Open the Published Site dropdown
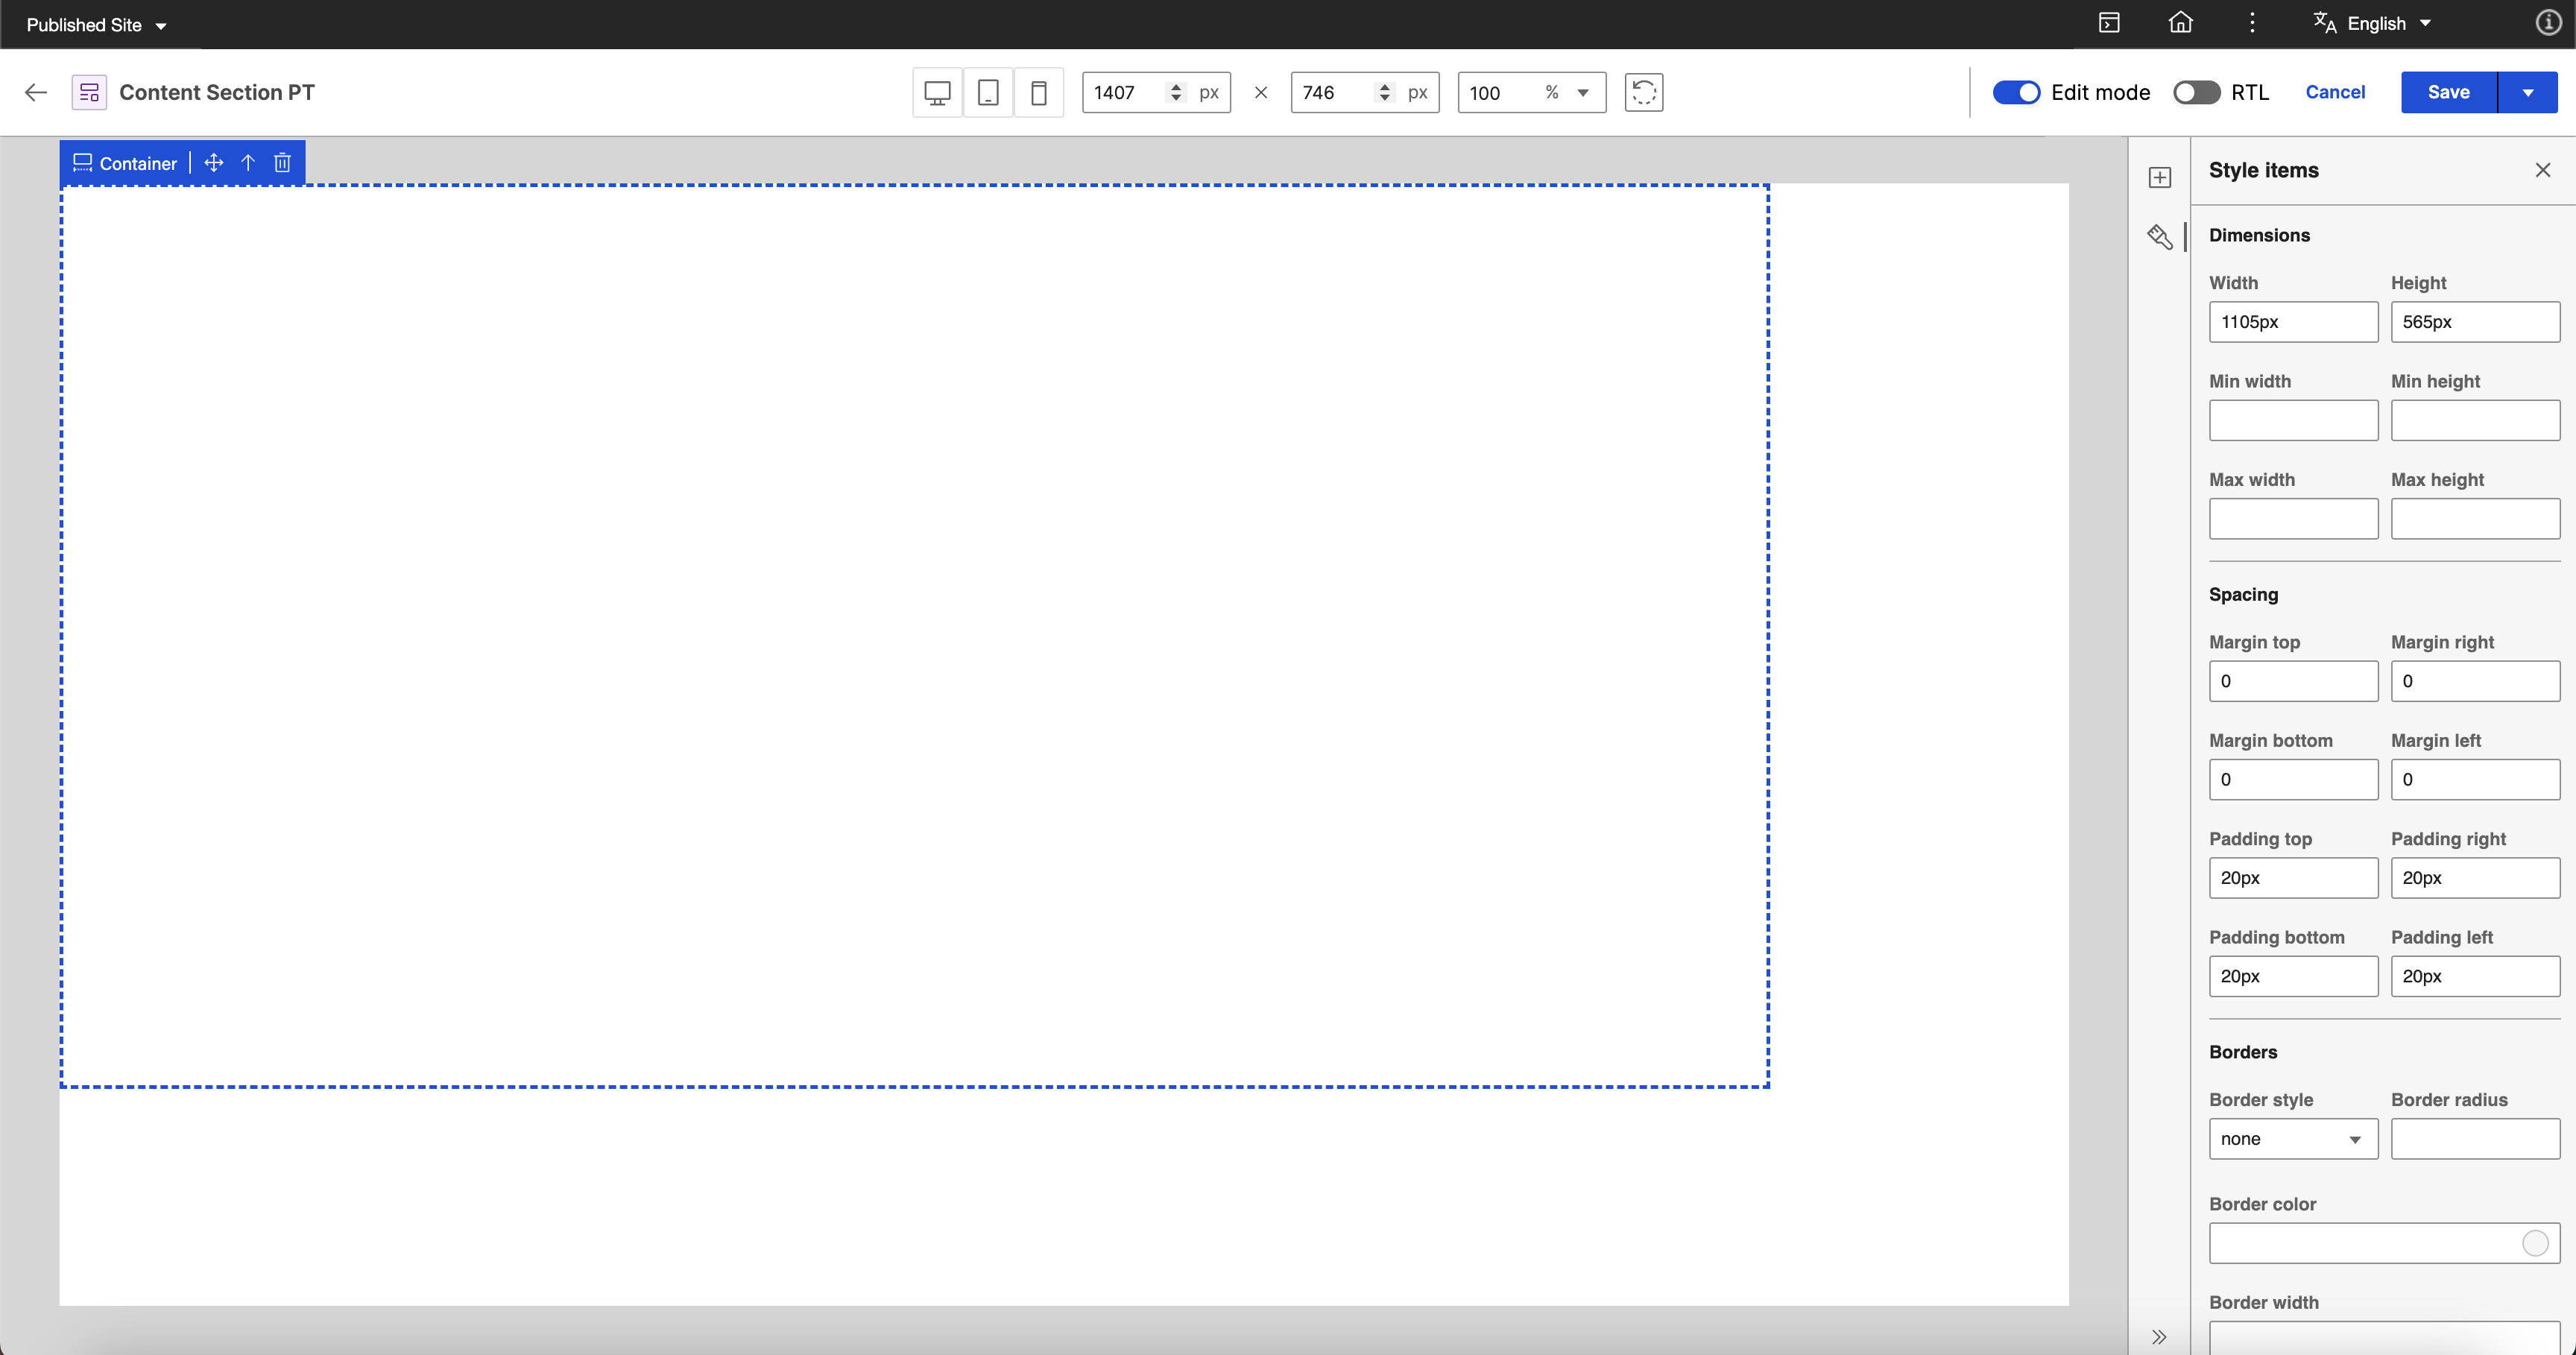This screenshot has height=1355, width=2576. click(x=96, y=25)
